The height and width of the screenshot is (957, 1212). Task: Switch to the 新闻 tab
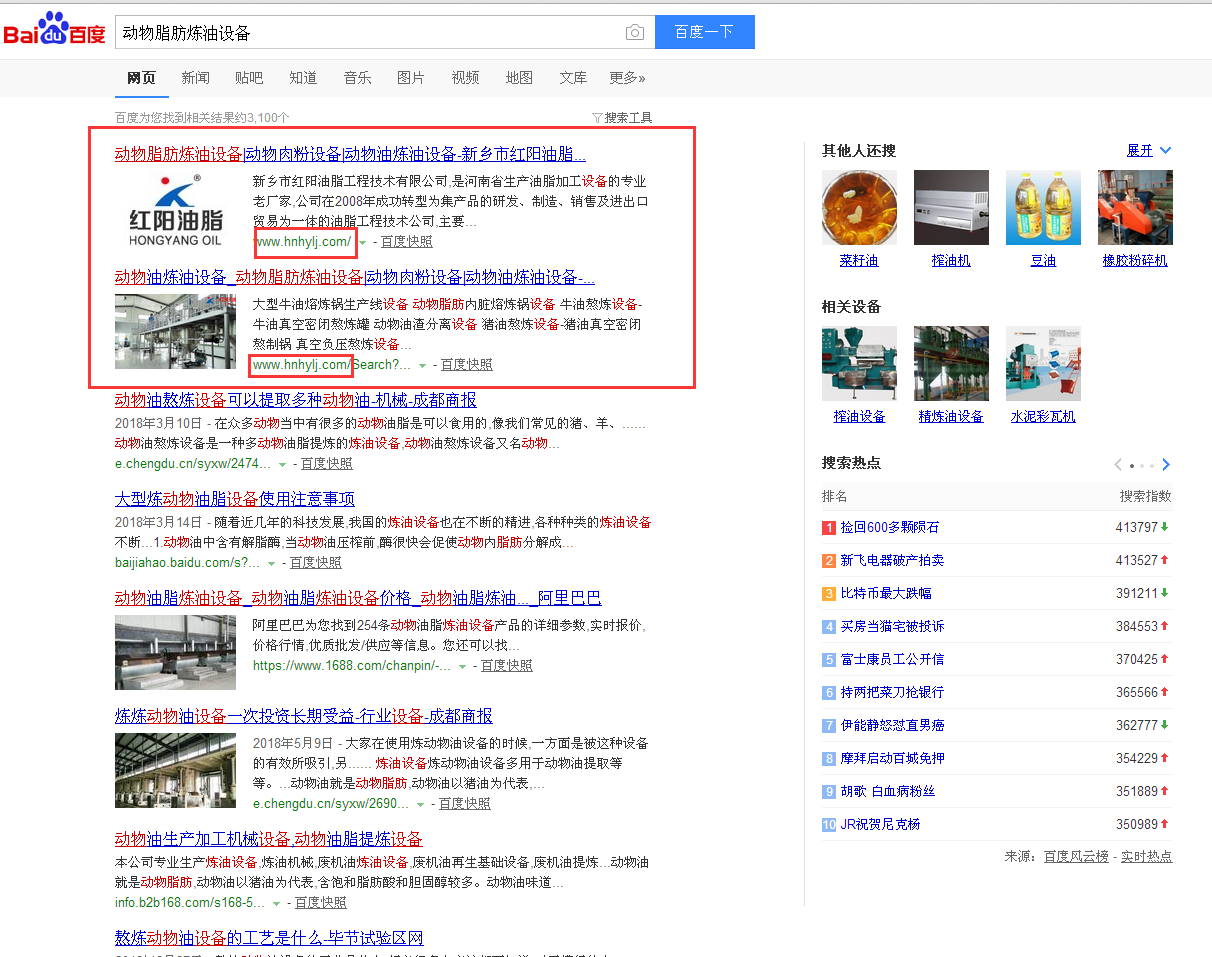point(196,78)
